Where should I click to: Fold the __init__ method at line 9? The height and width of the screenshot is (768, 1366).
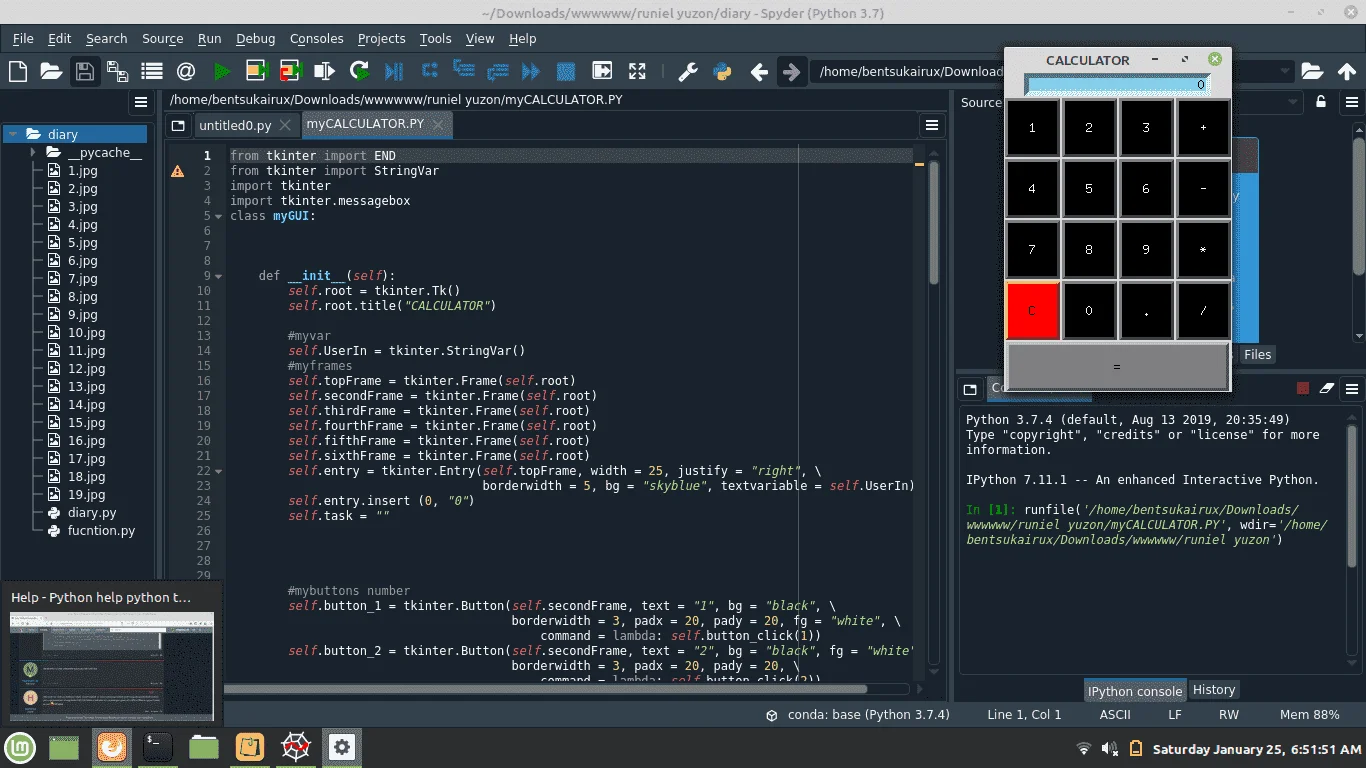[x=218, y=276]
